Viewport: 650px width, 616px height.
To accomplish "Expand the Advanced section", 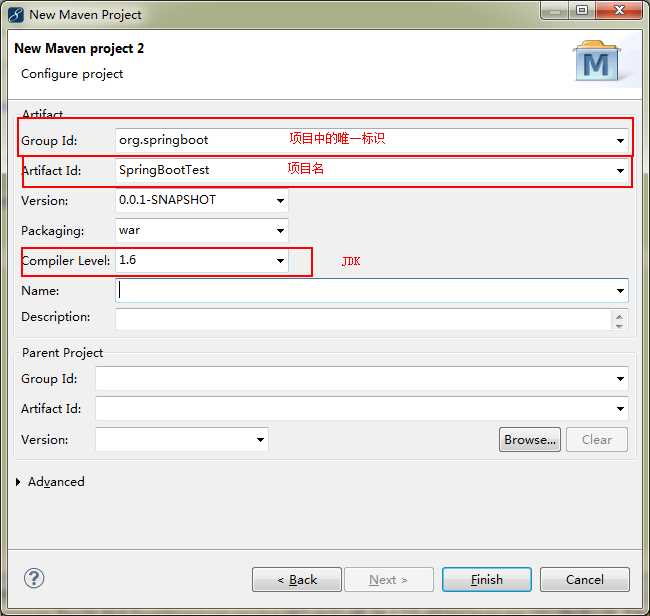I will pos(18,482).
